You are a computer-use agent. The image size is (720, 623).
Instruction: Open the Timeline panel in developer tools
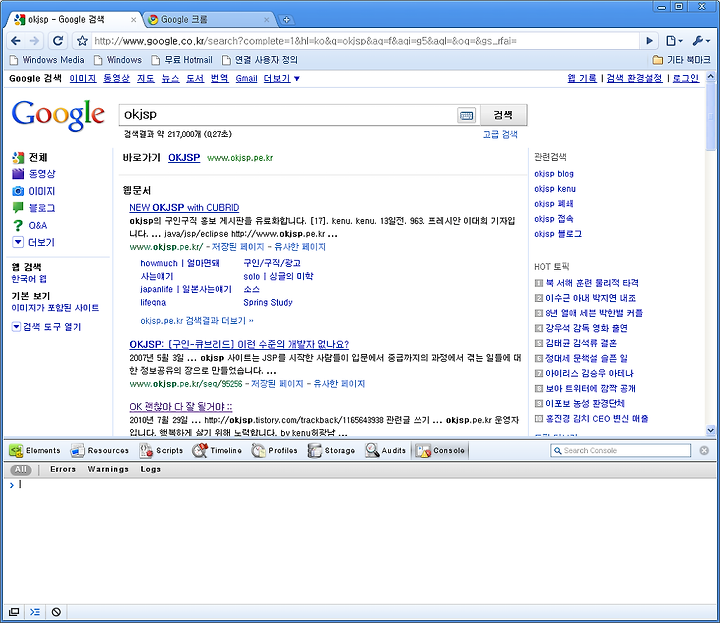(217, 451)
